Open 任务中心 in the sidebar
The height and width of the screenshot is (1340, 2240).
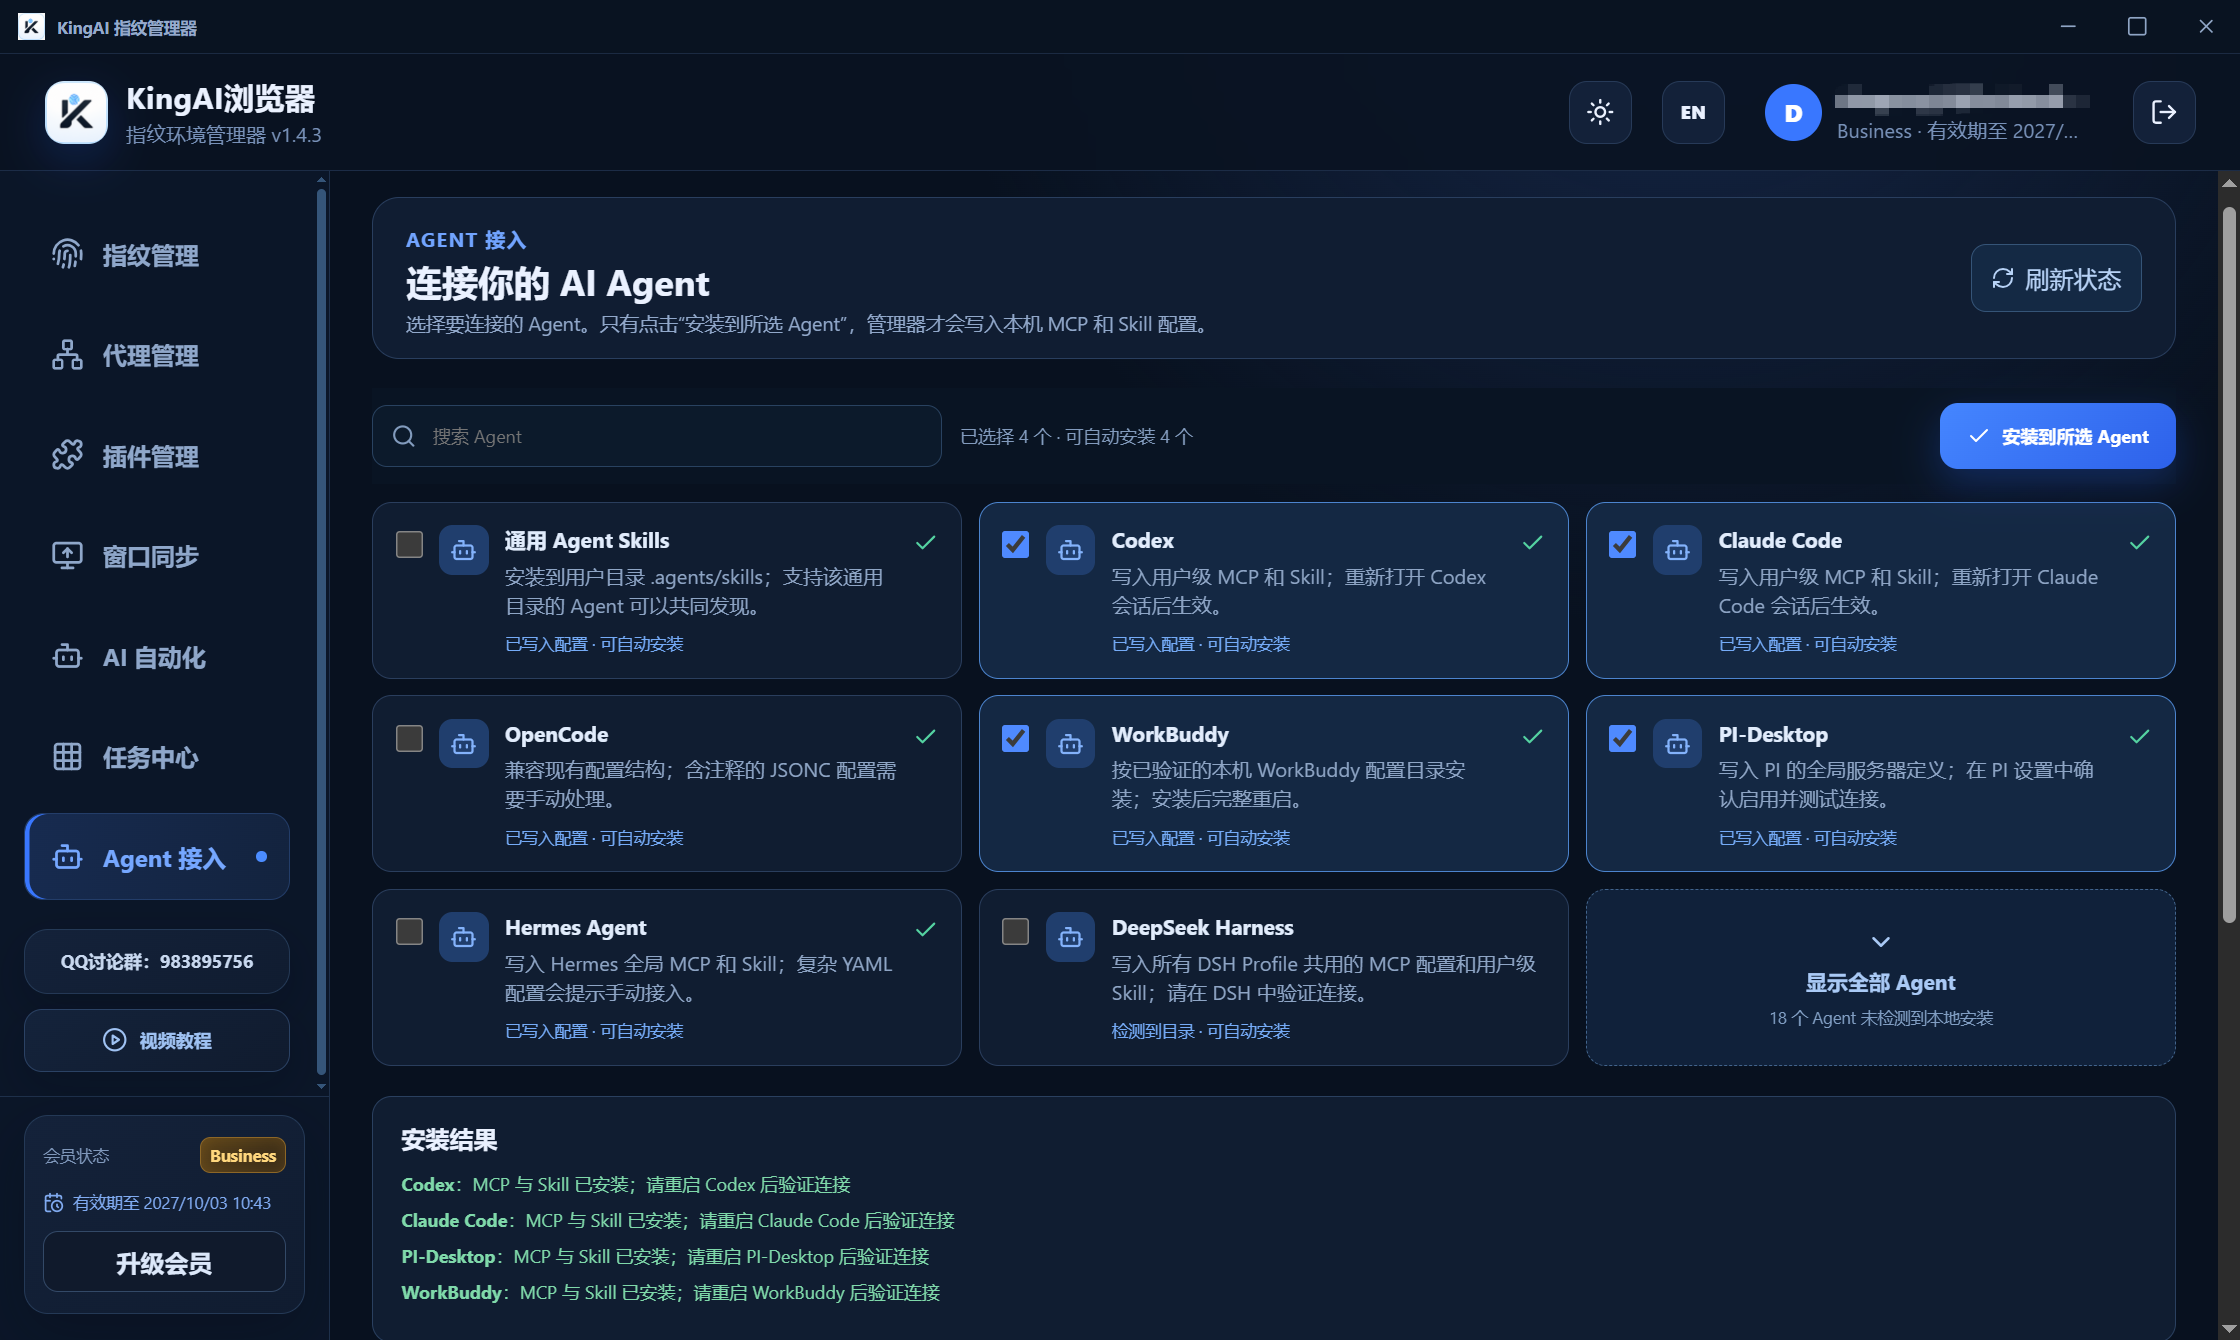(157, 757)
